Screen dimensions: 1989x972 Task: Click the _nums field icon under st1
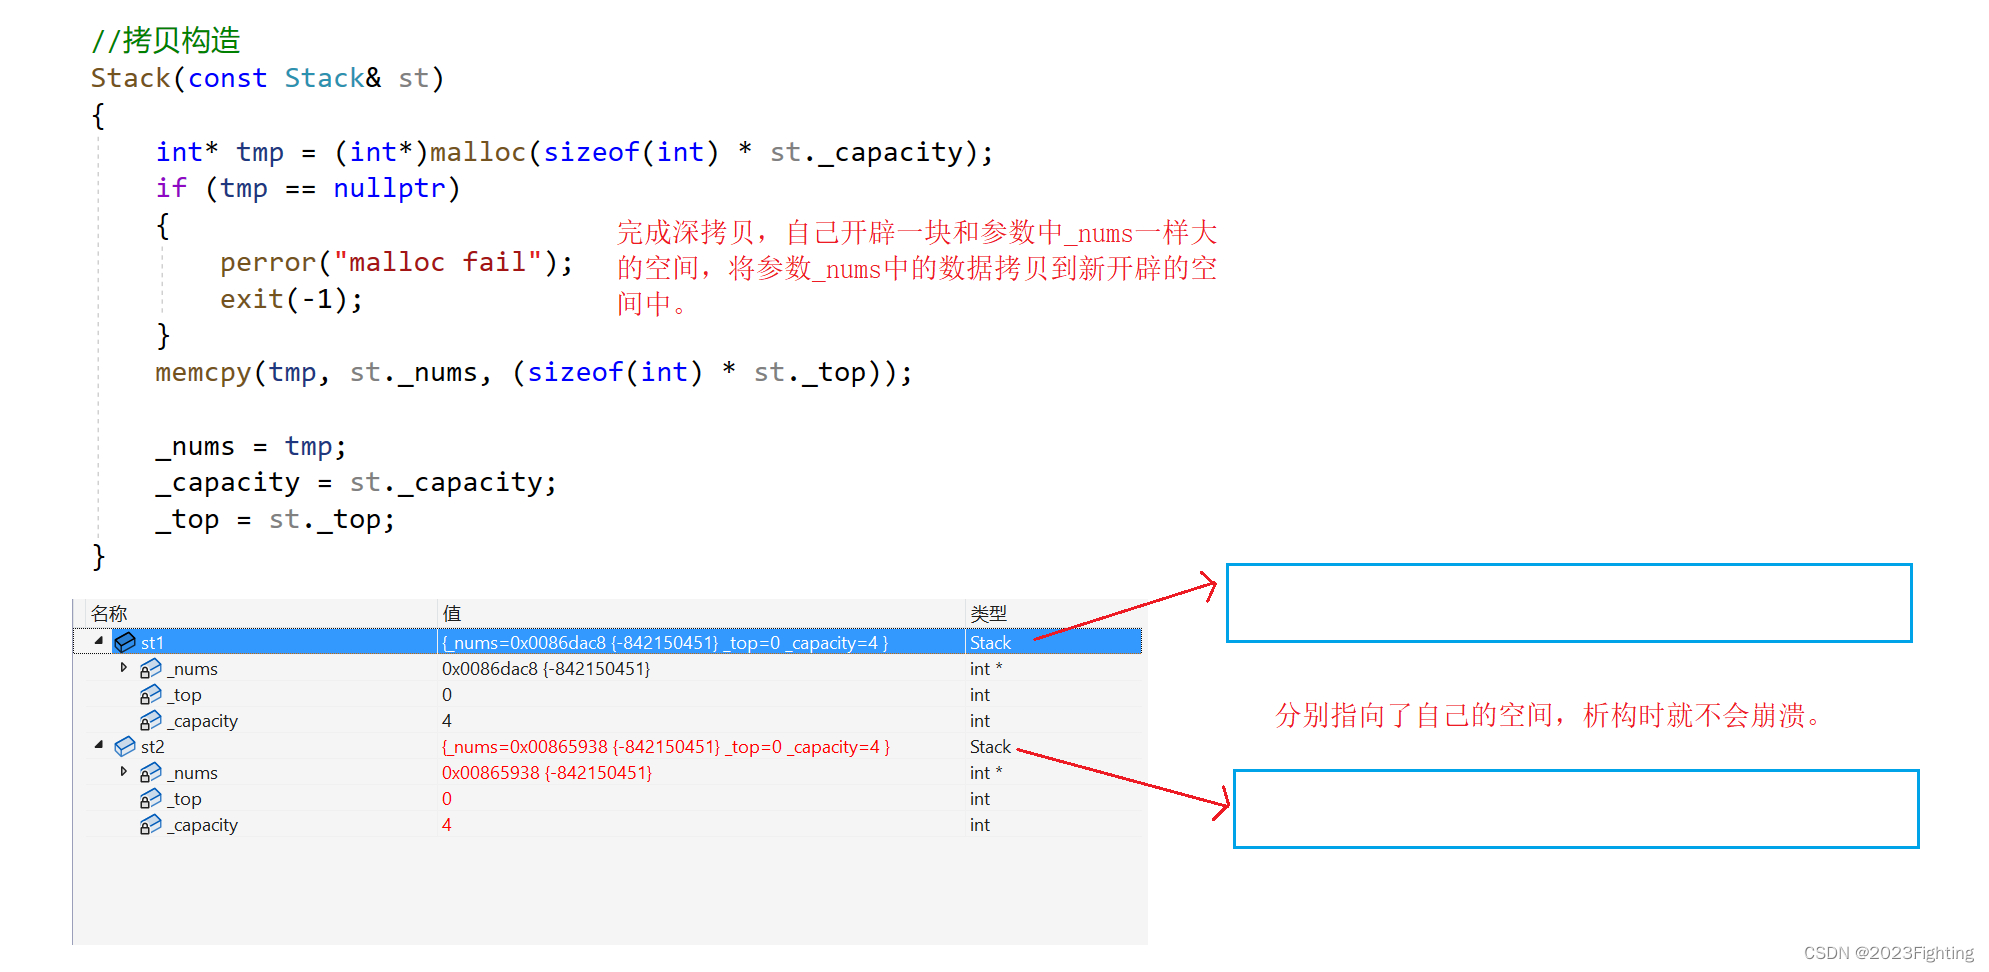[151, 668]
